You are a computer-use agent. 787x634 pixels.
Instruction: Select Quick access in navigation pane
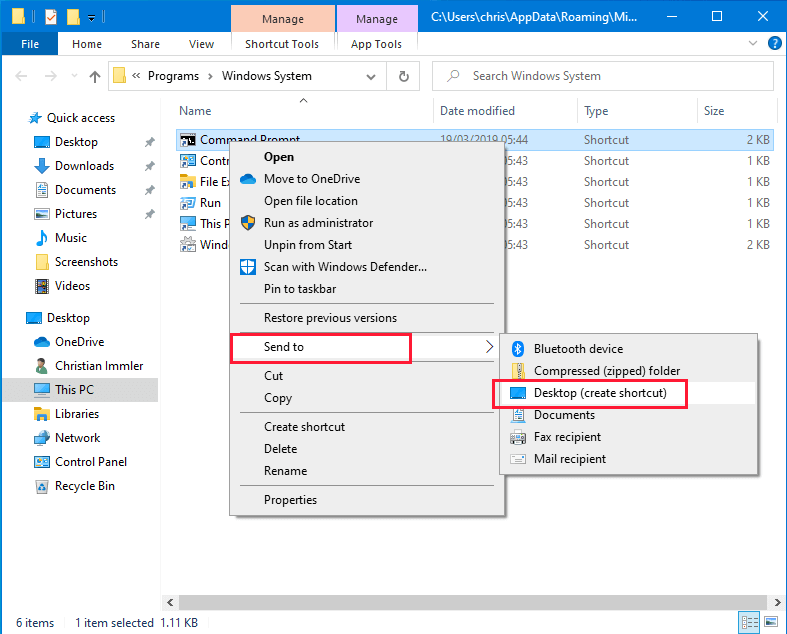tap(81, 118)
